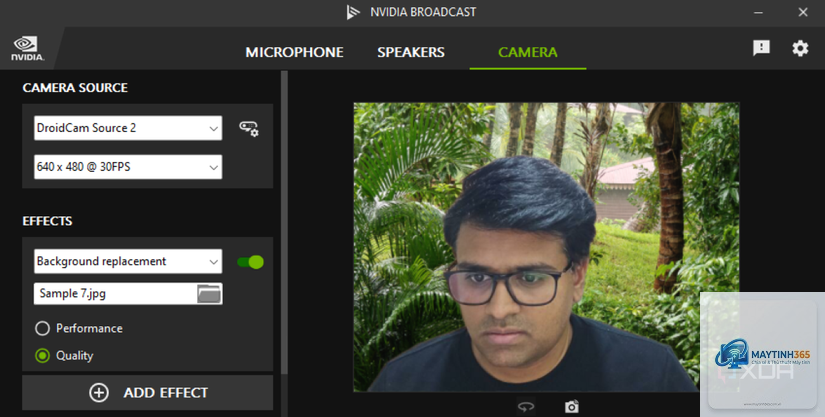Click the EFFECTS heading
The image size is (825, 417).
pos(47,221)
